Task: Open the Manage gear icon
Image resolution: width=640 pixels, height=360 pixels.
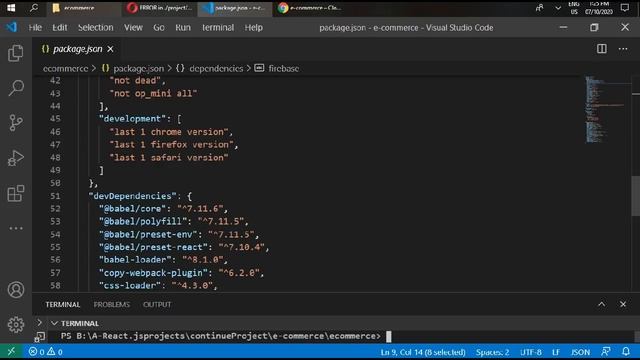Action: click(16, 324)
